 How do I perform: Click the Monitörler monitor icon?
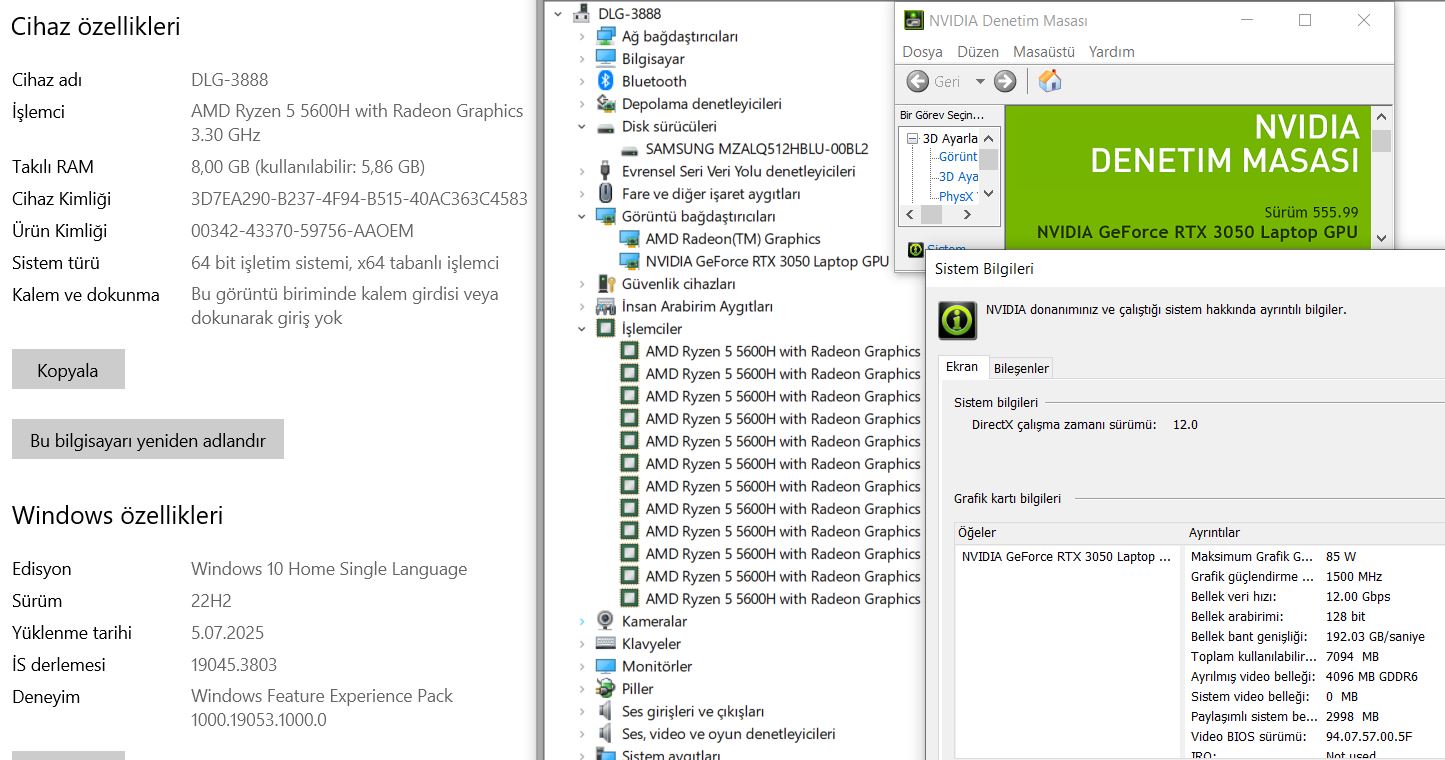tap(605, 666)
